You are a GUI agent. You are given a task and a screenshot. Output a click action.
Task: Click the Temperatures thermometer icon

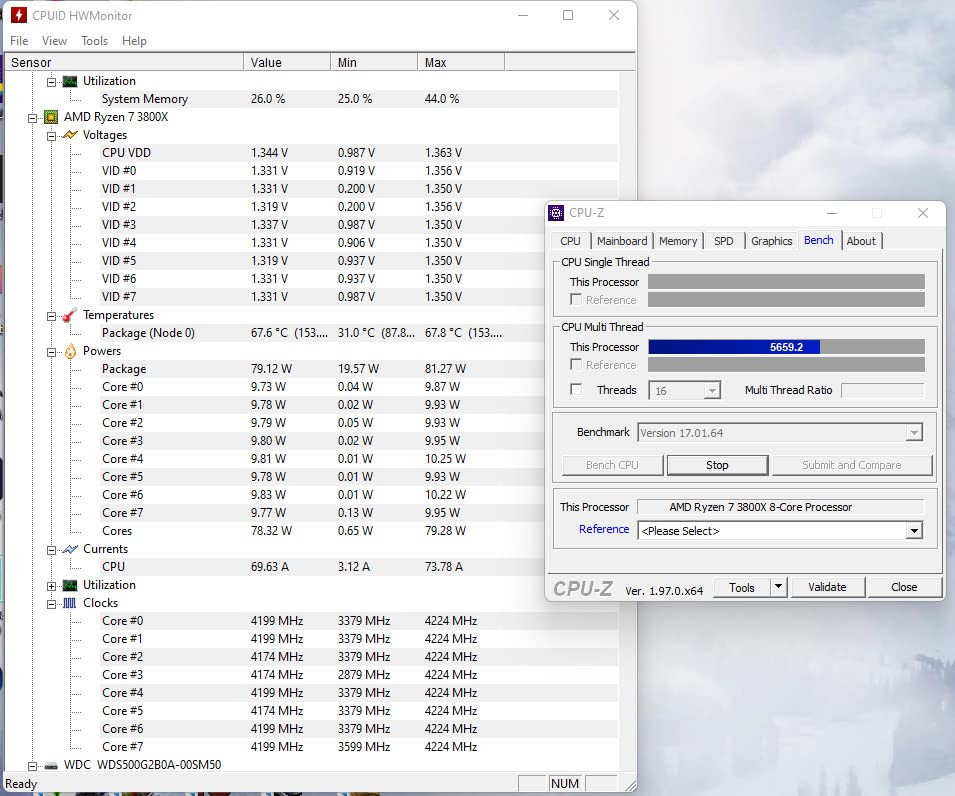(70, 315)
